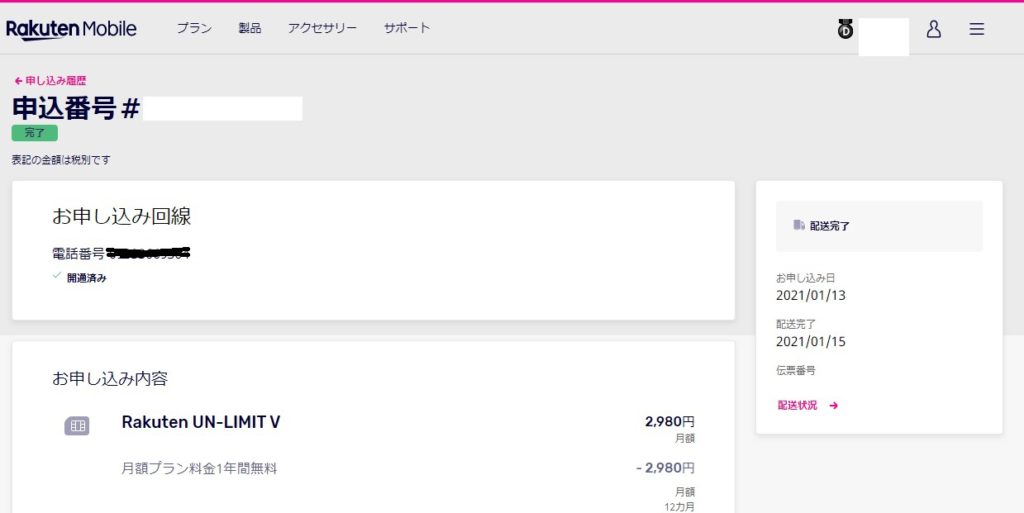Open the アクセサリー menu
Screen dimensions: 1024x513
coord(322,28)
